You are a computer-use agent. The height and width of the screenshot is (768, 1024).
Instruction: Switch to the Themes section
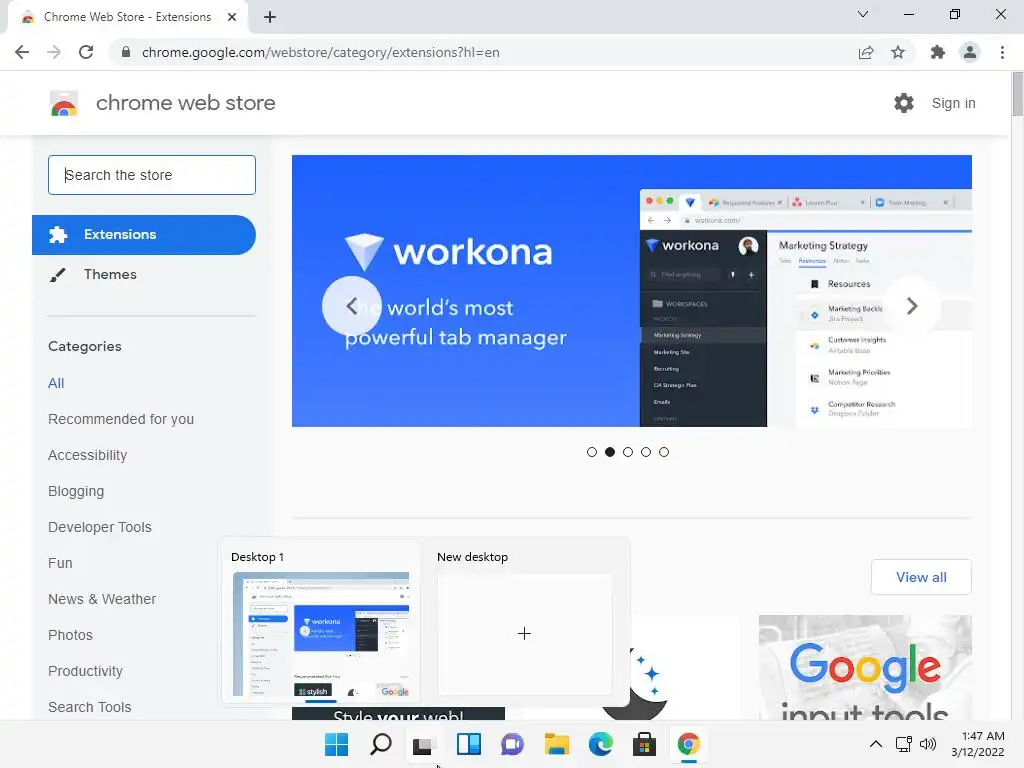[110, 274]
